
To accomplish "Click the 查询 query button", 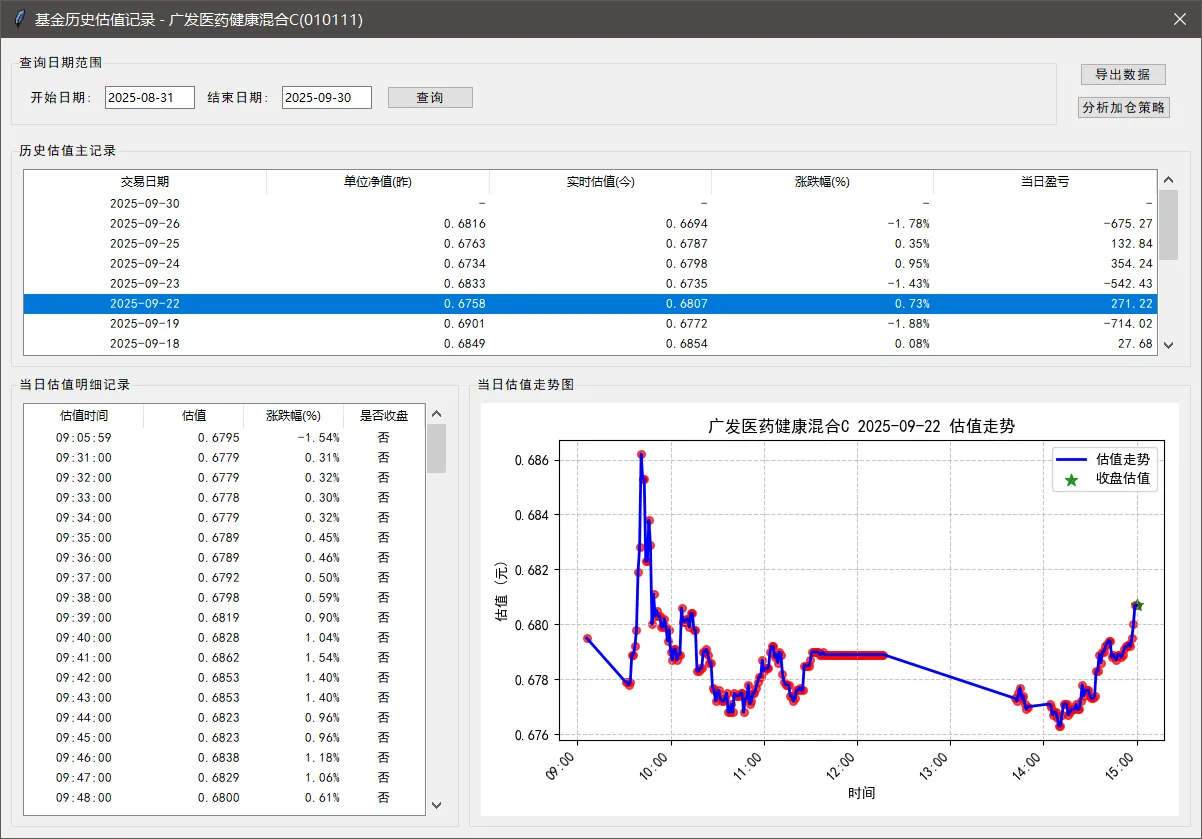I will (x=430, y=97).
